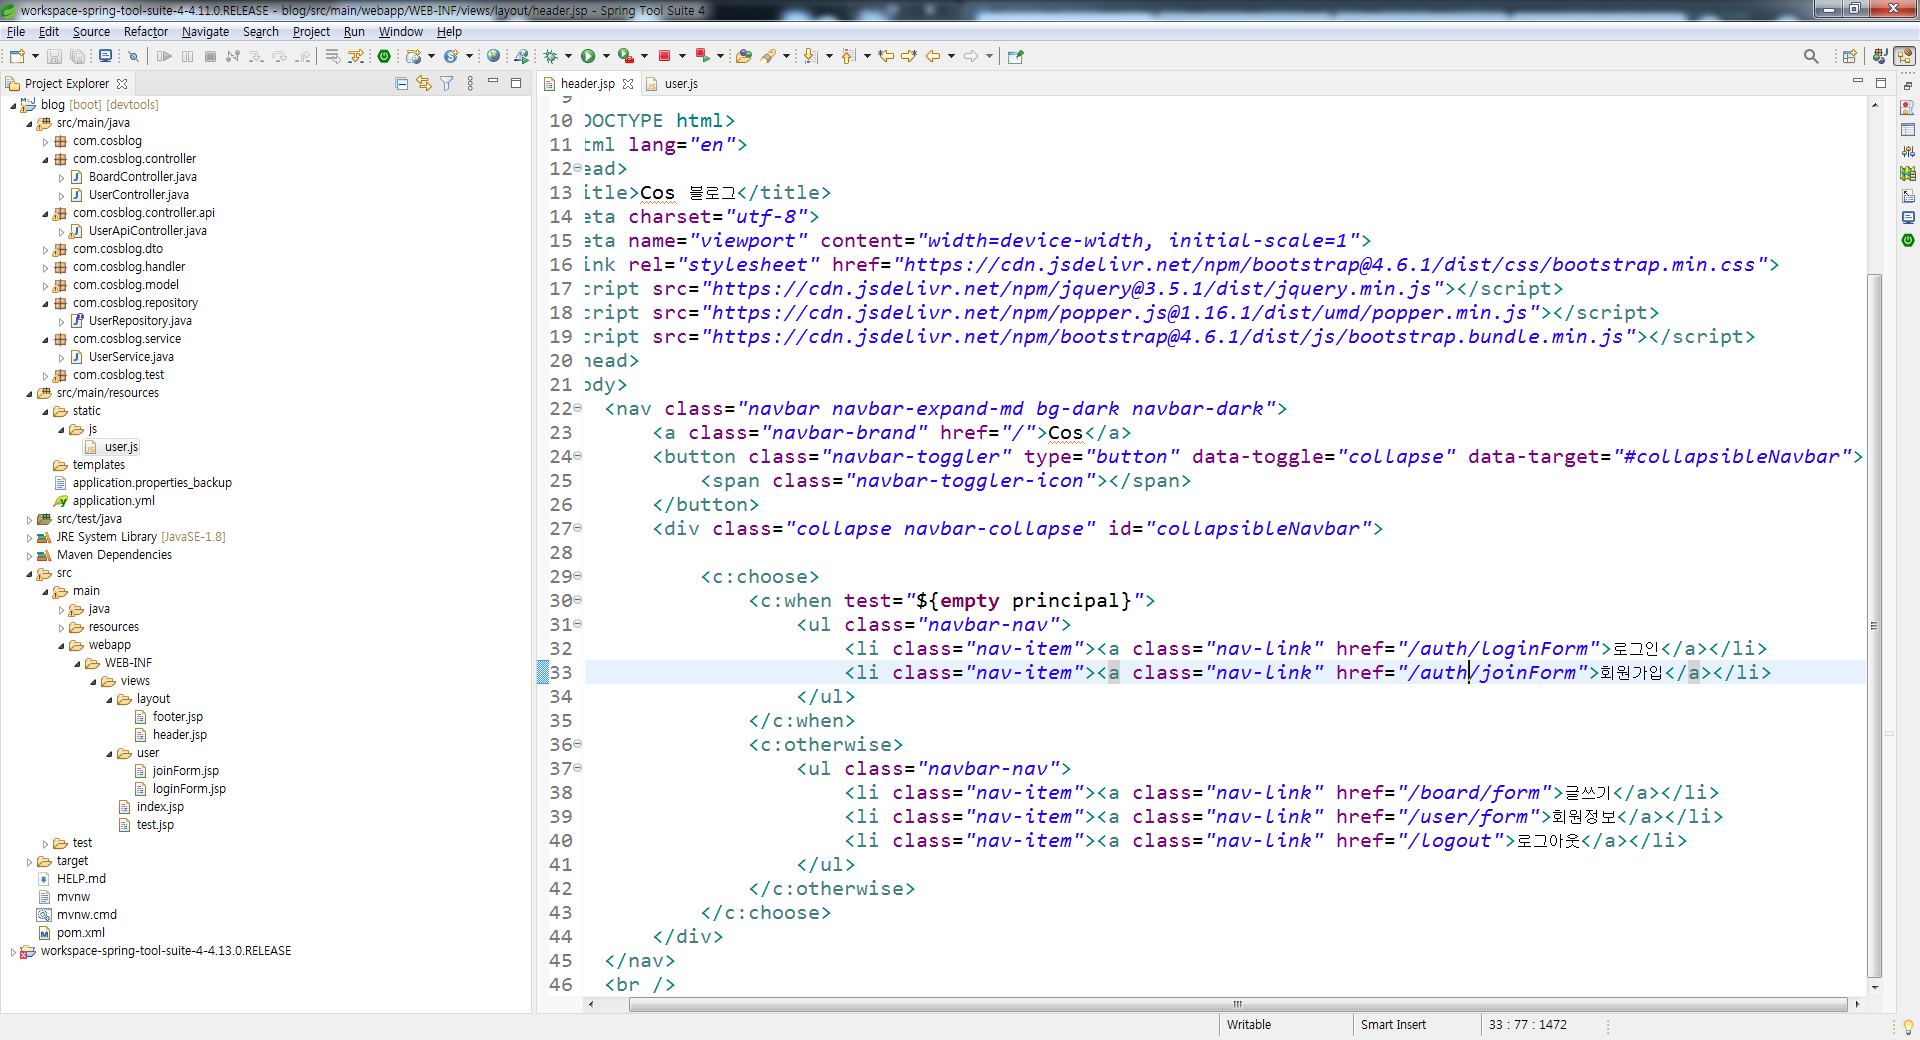Click the red Stop application icon
This screenshot has width=1920, height=1040.
[x=664, y=56]
